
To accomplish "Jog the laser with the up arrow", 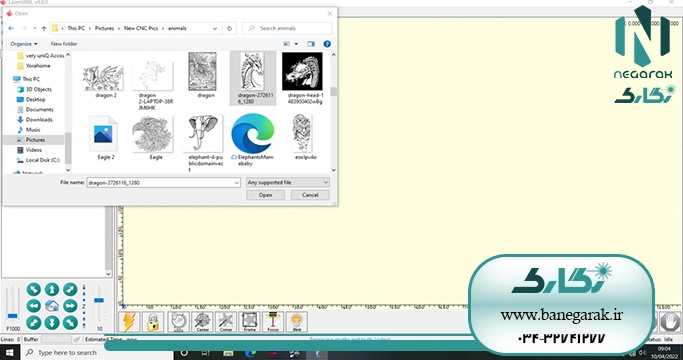I will click(x=52, y=289).
